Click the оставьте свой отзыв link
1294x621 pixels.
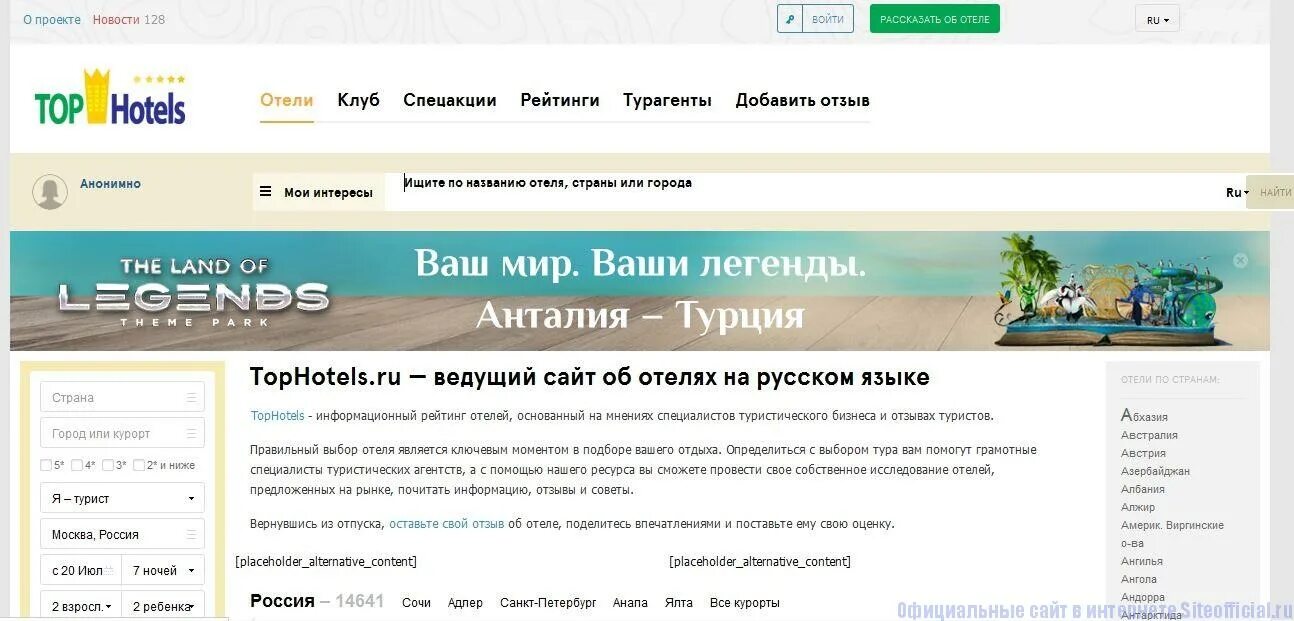(446, 524)
